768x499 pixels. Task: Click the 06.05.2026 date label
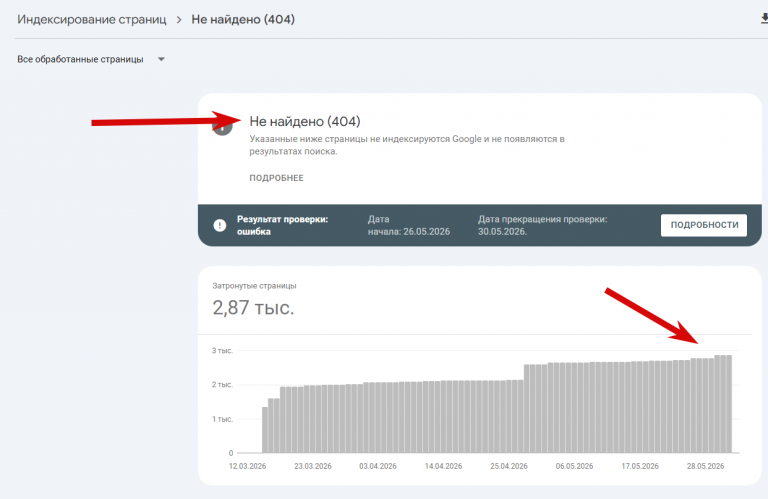pyautogui.click(x=574, y=466)
